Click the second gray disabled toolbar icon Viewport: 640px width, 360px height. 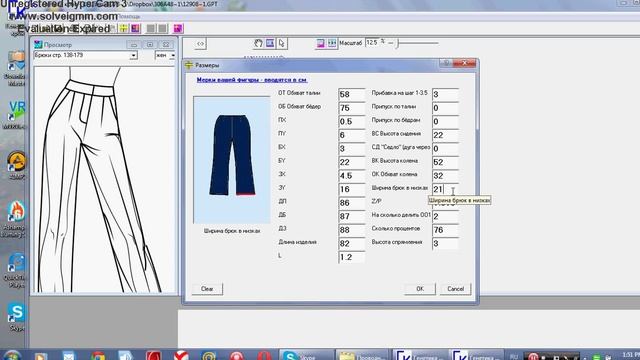pos(162,28)
